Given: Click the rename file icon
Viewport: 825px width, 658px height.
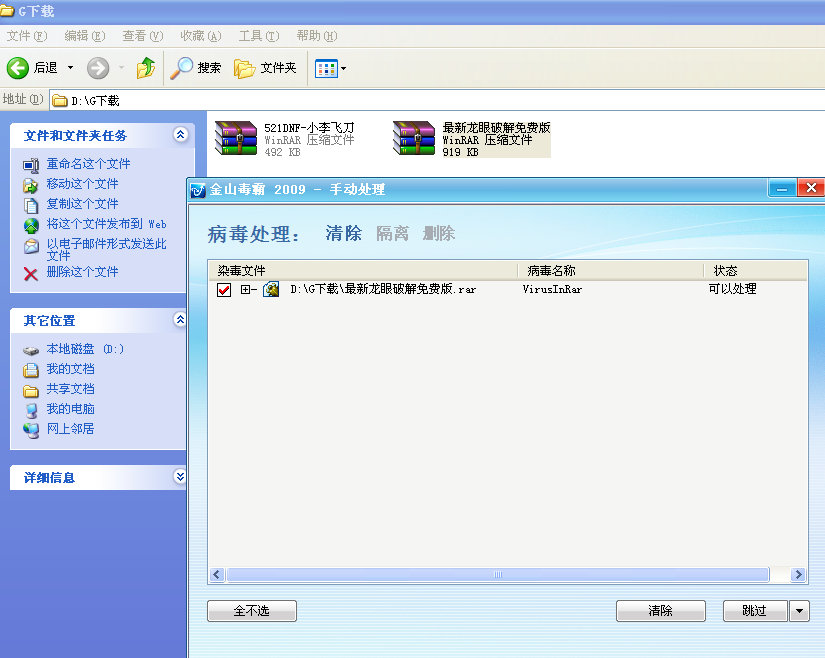Looking at the screenshot, I should 31,165.
